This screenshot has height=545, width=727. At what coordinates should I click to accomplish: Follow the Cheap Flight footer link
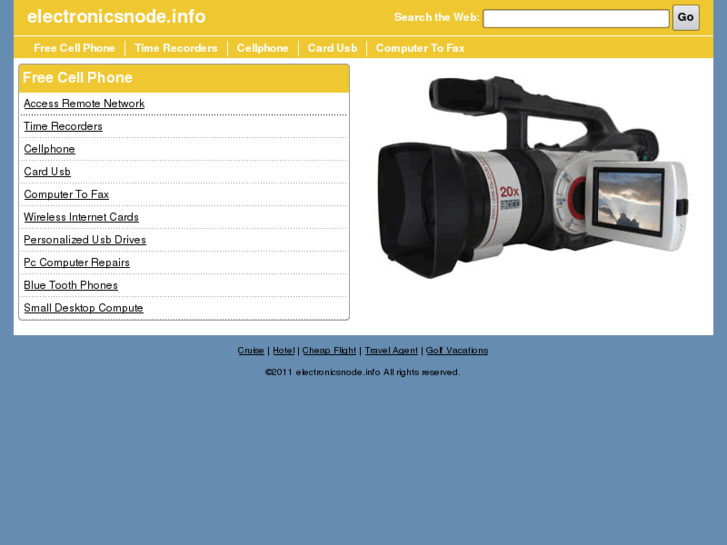329,351
